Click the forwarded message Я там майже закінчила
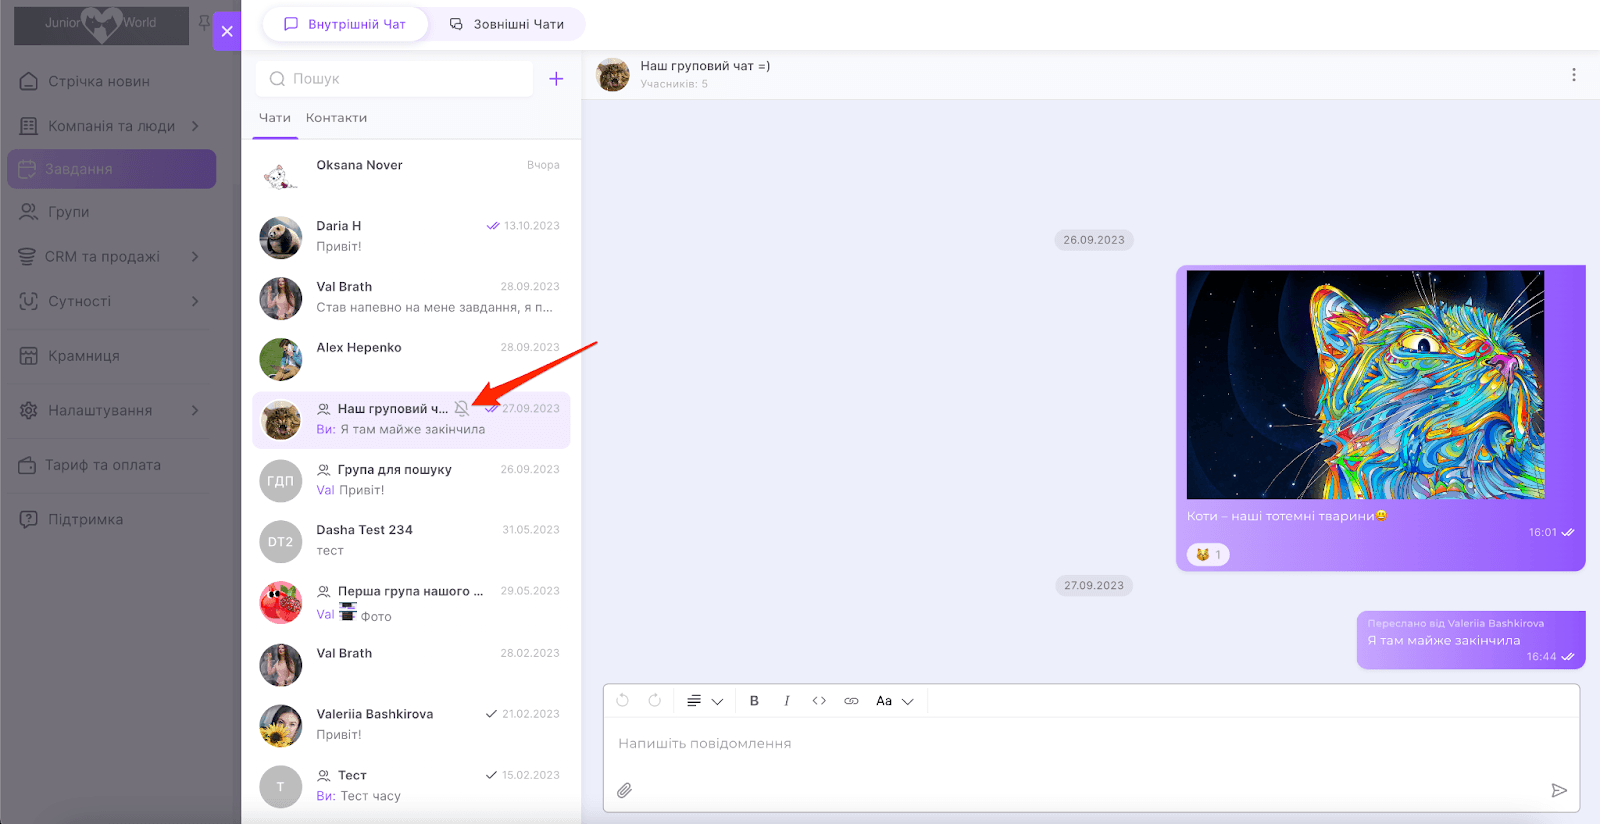Screen dimensions: 1600x824 [1471, 640]
